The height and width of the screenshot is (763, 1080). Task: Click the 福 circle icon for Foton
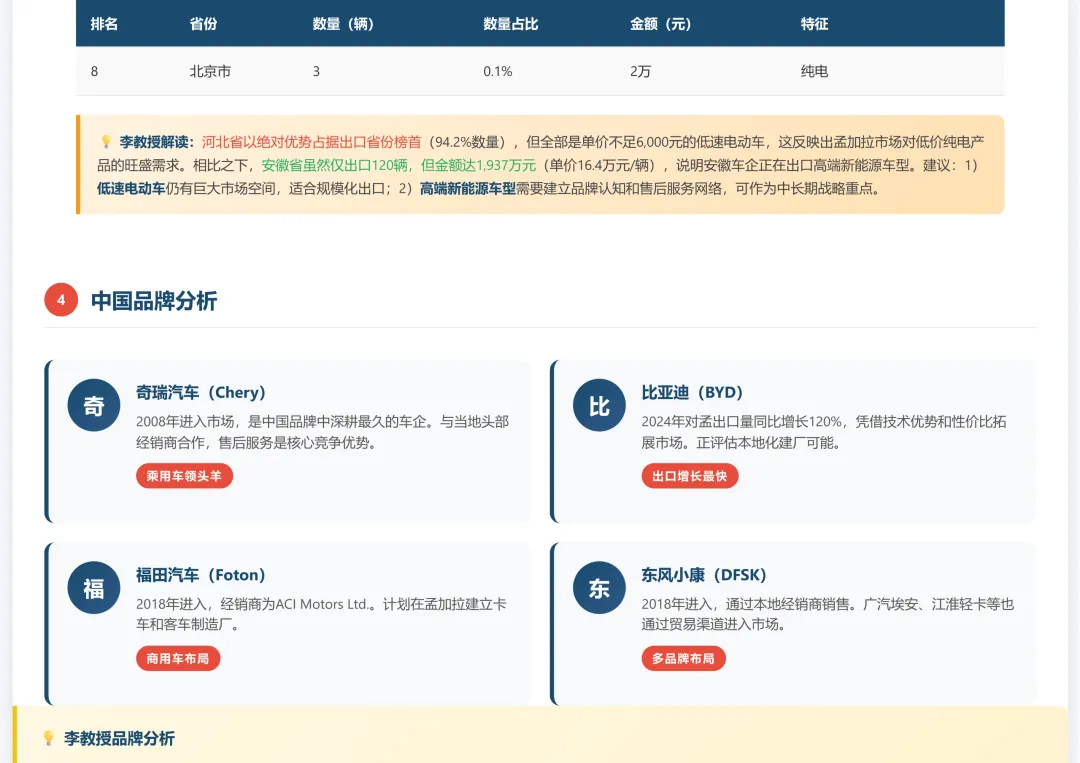(x=94, y=588)
